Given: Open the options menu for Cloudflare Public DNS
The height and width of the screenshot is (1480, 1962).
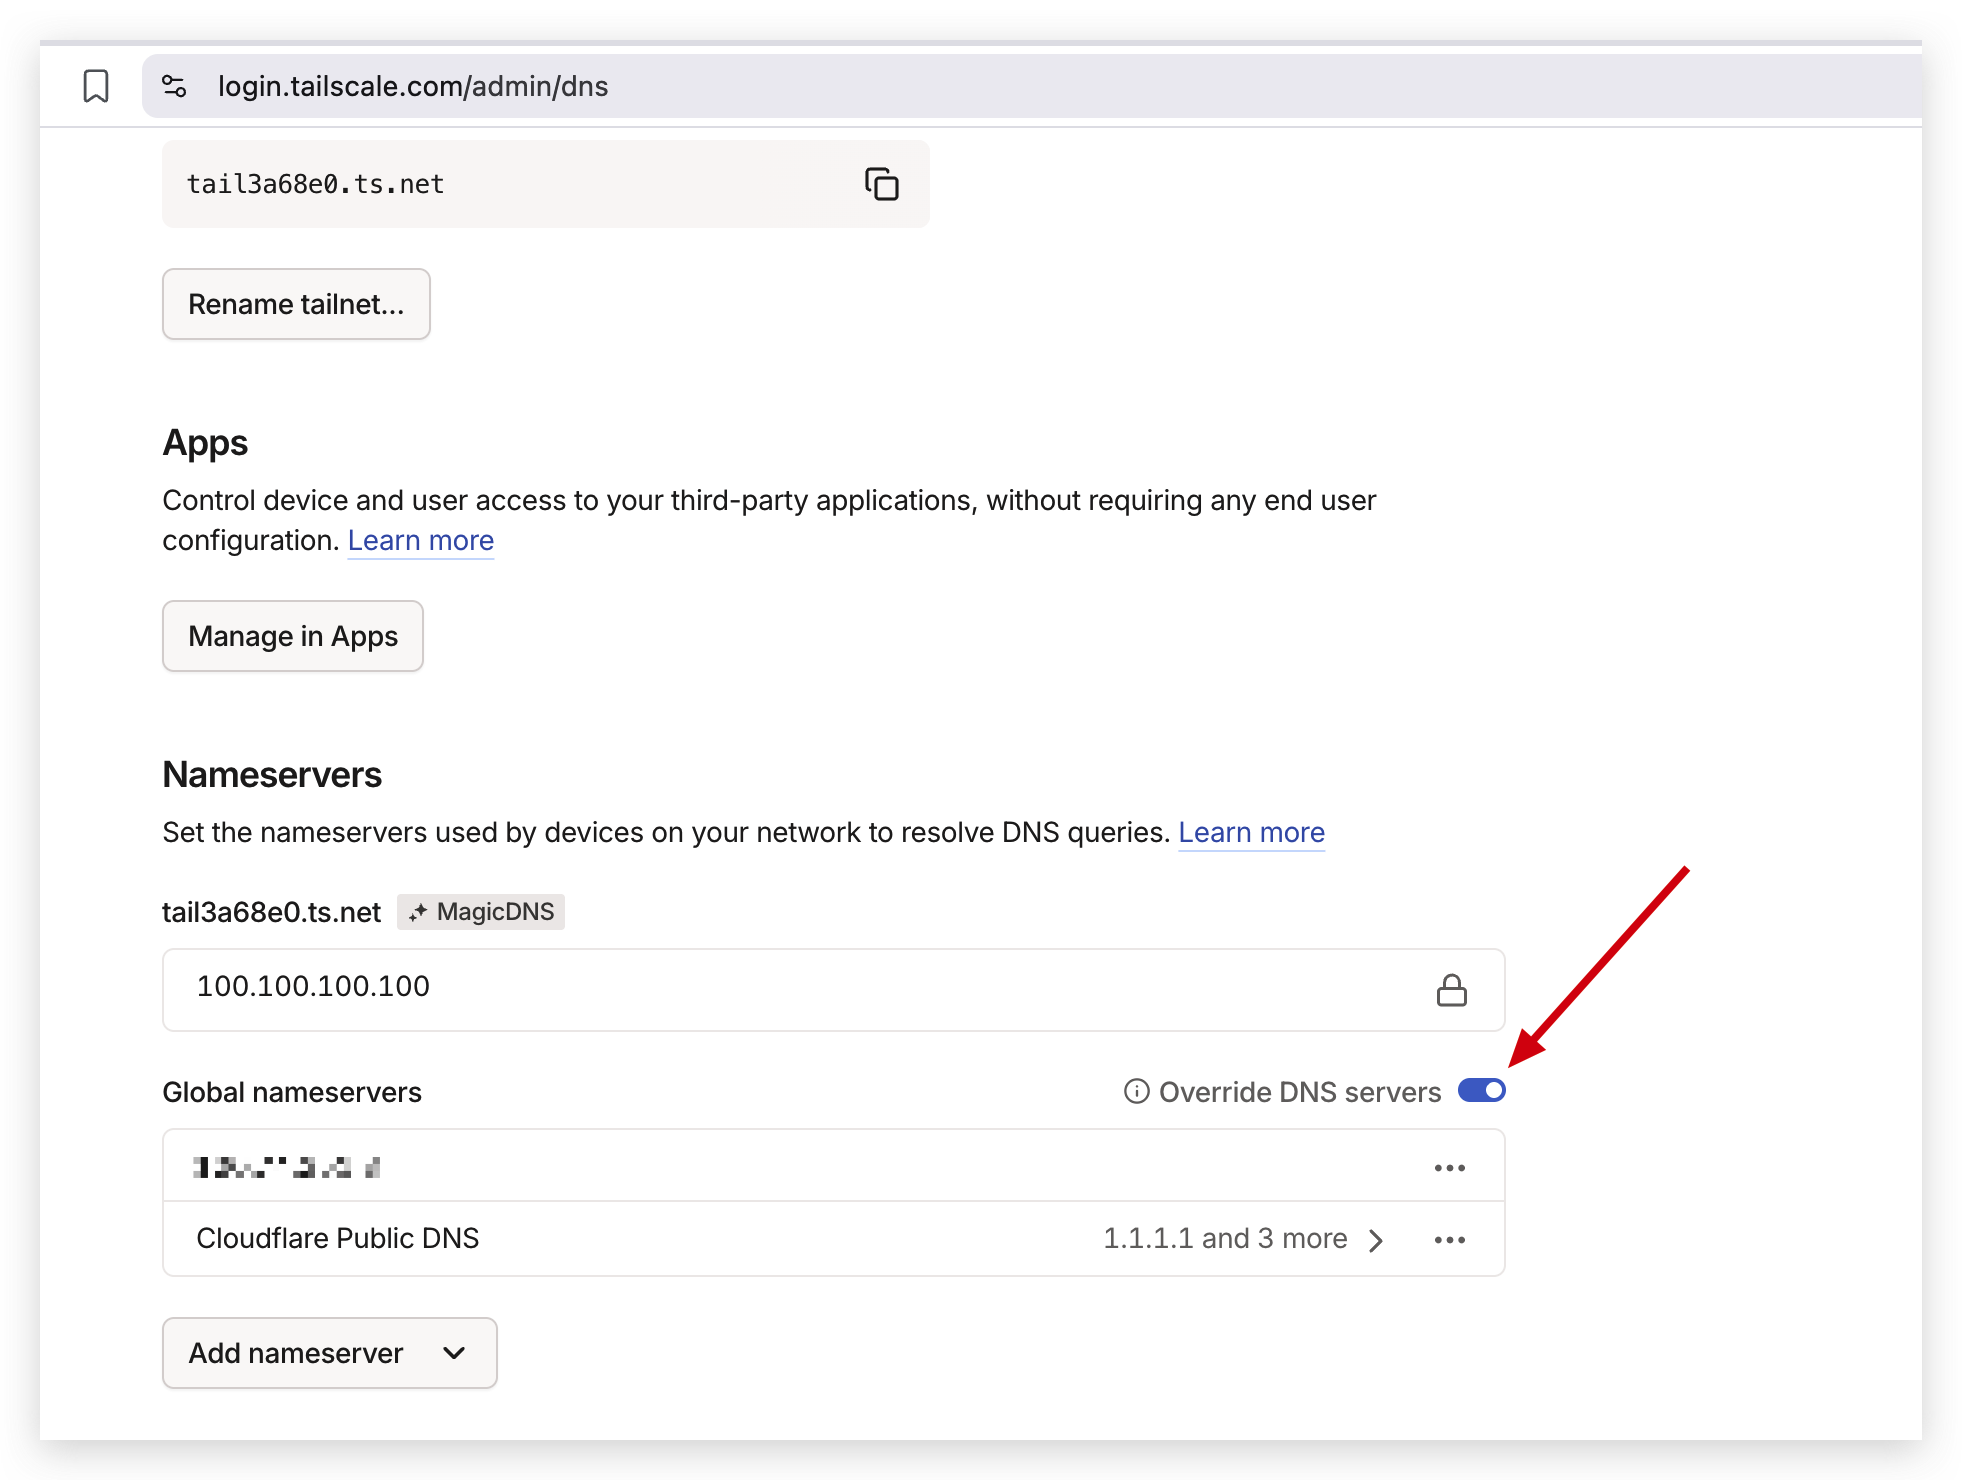Looking at the screenshot, I should [1450, 1239].
